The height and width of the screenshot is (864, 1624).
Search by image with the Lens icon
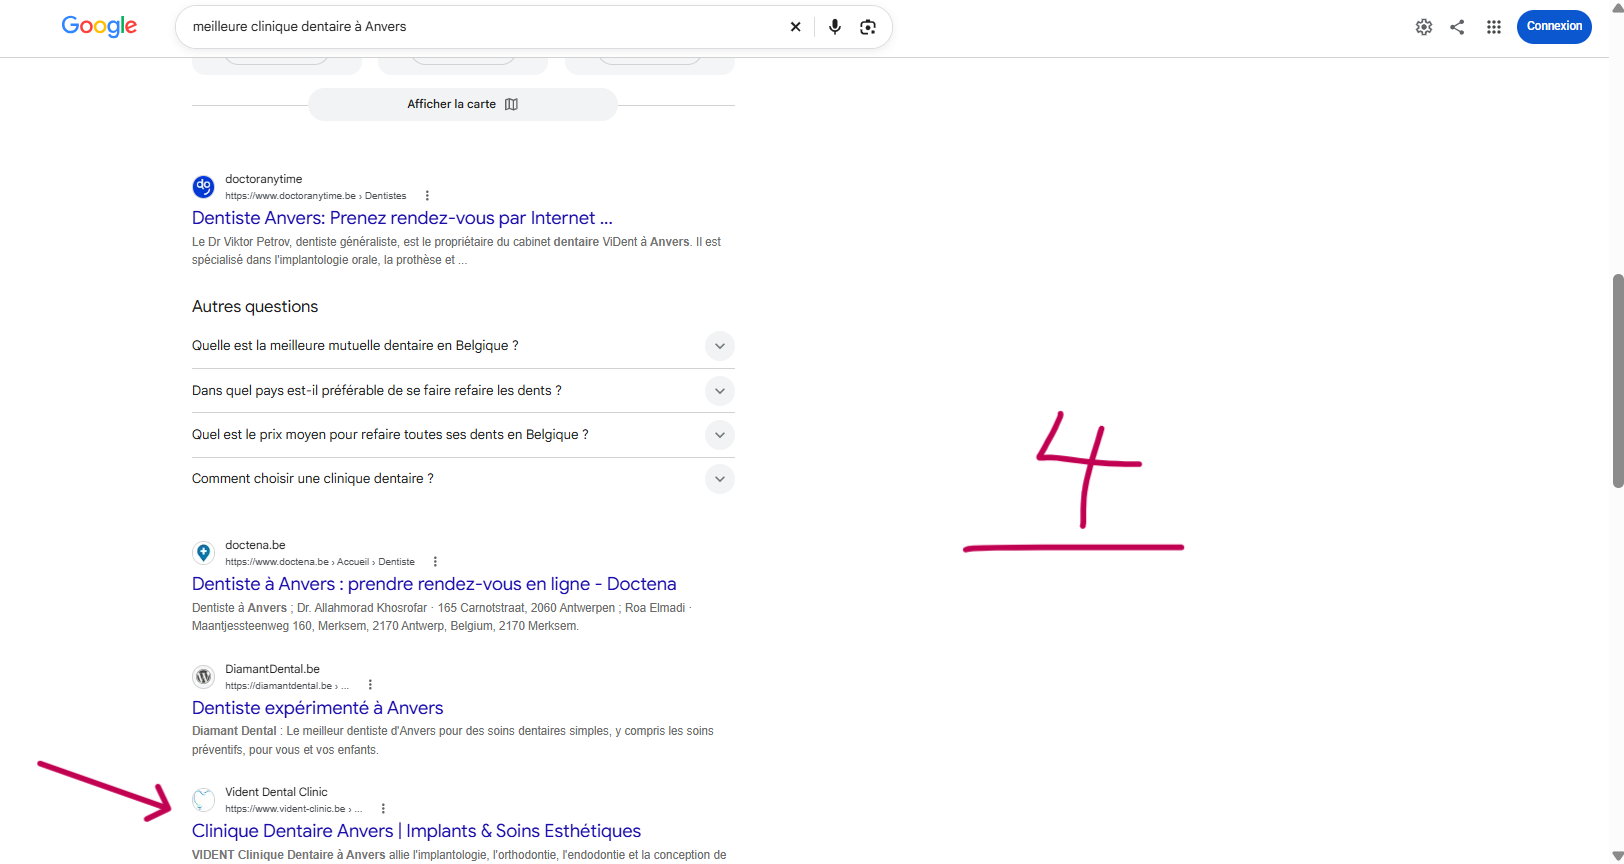point(867,27)
